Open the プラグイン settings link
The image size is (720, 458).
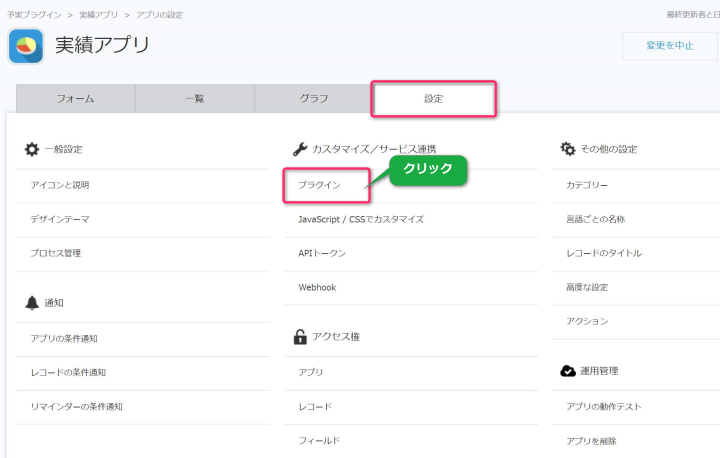320,185
